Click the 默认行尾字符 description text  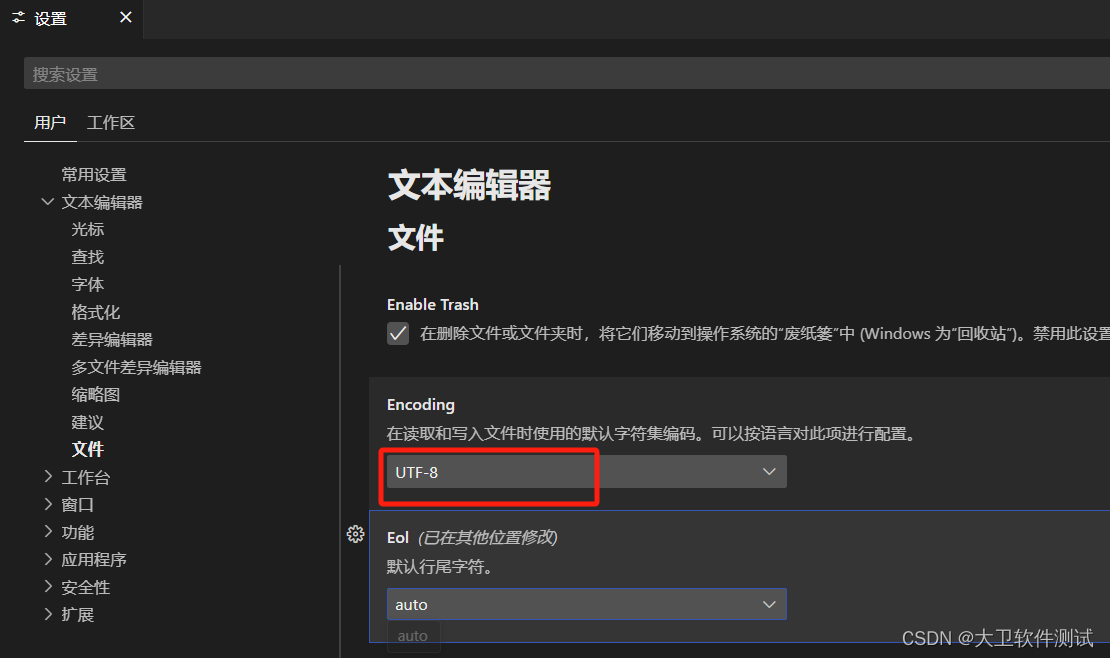coord(440,567)
